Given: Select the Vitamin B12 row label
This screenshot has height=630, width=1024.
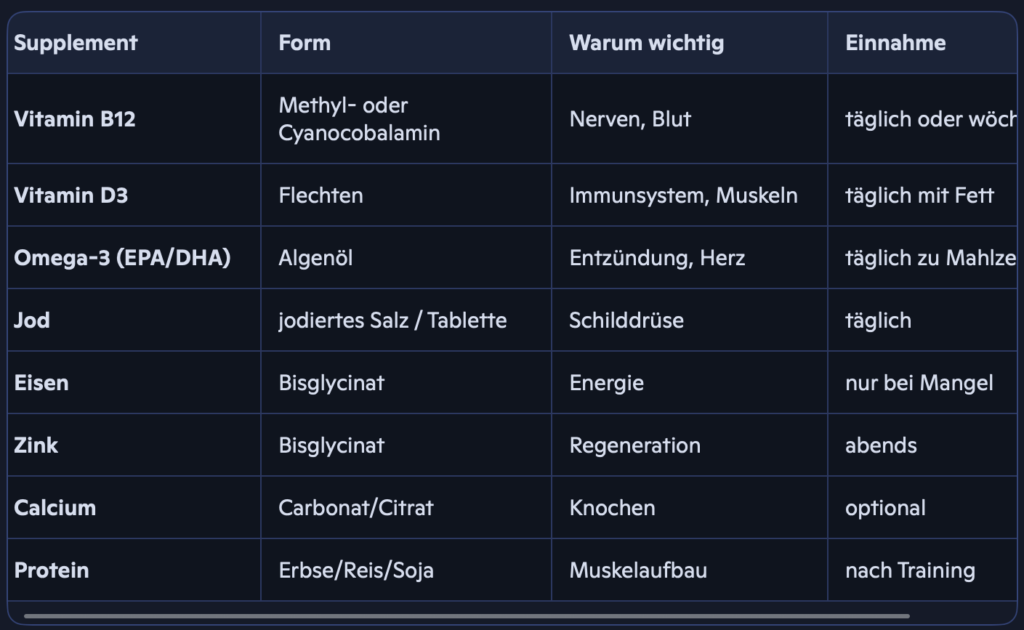Looking at the screenshot, I should coord(75,119).
